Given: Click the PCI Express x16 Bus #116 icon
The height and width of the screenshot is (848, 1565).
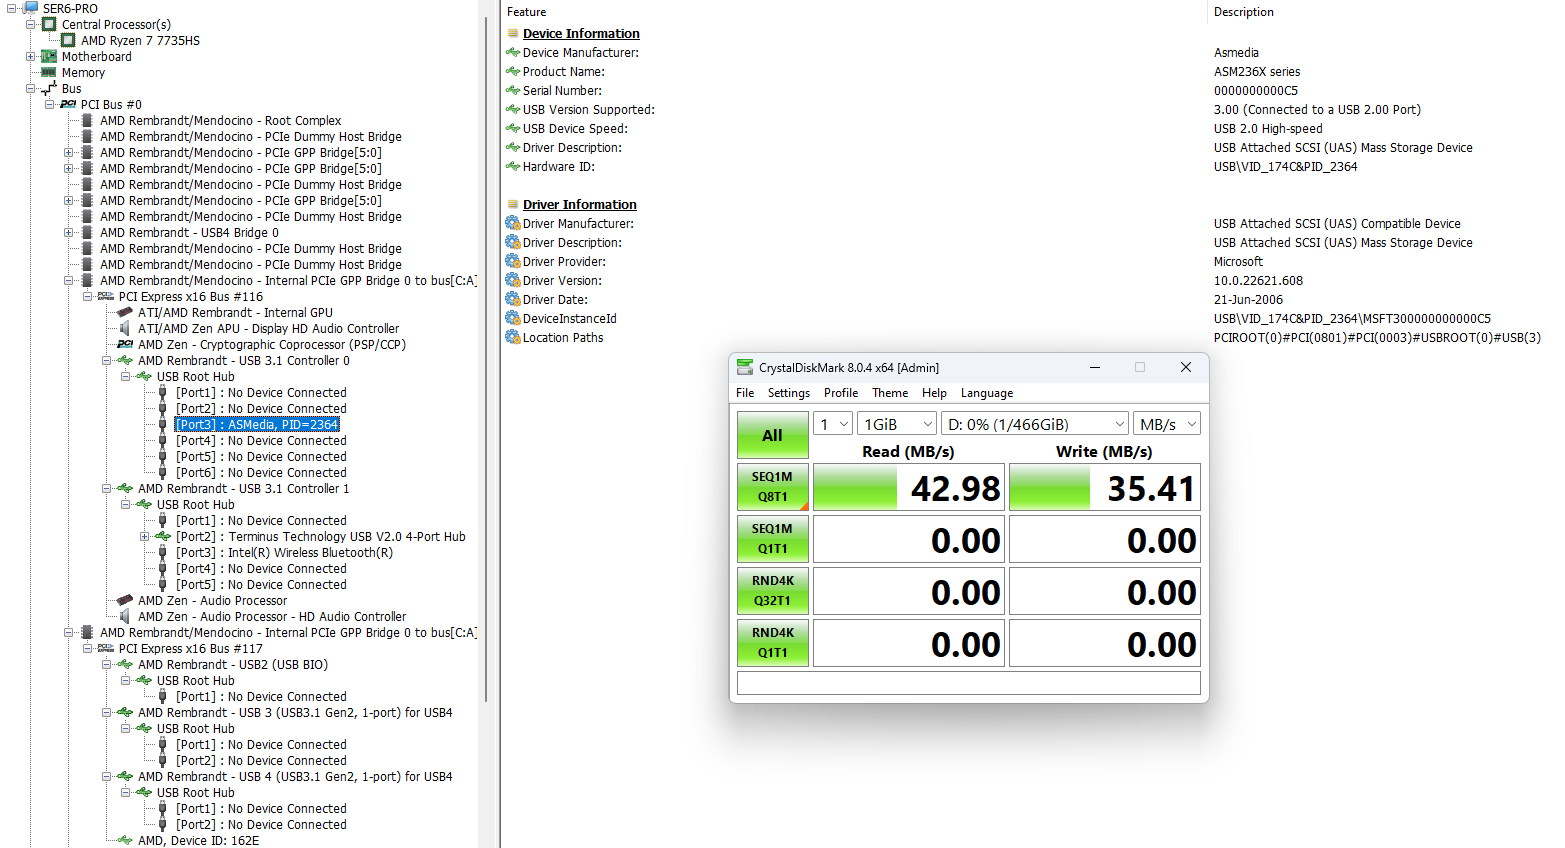Looking at the screenshot, I should (106, 296).
